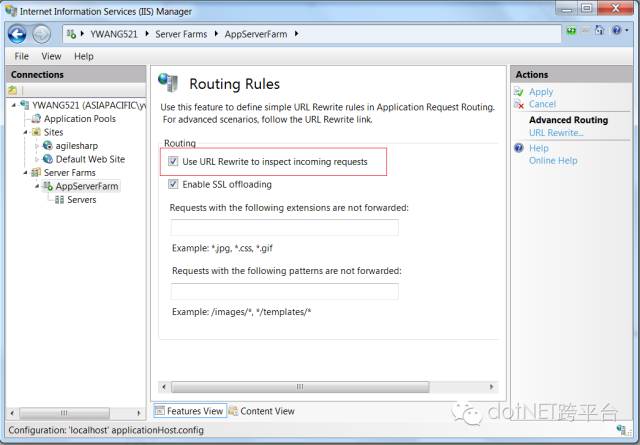This screenshot has width=640, height=445.
Task: Click left arrow of Routing Rules scrollbar
Action: (164, 387)
